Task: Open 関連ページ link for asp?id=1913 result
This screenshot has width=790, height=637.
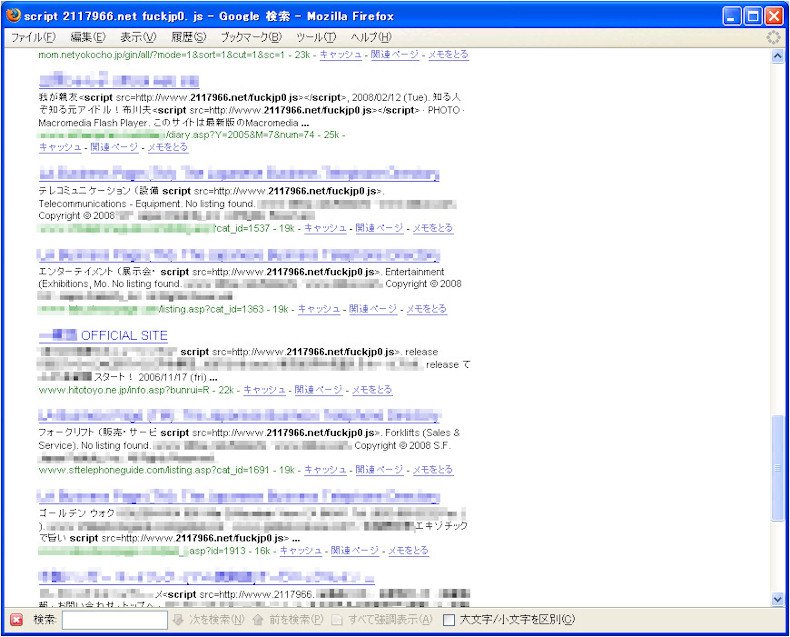Action: [355, 551]
